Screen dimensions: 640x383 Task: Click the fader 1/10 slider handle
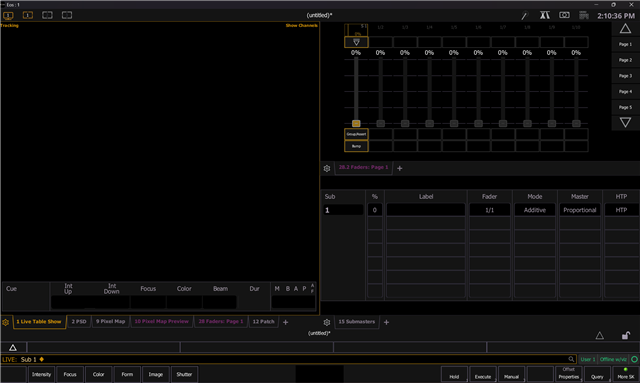click(x=576, y=123)
